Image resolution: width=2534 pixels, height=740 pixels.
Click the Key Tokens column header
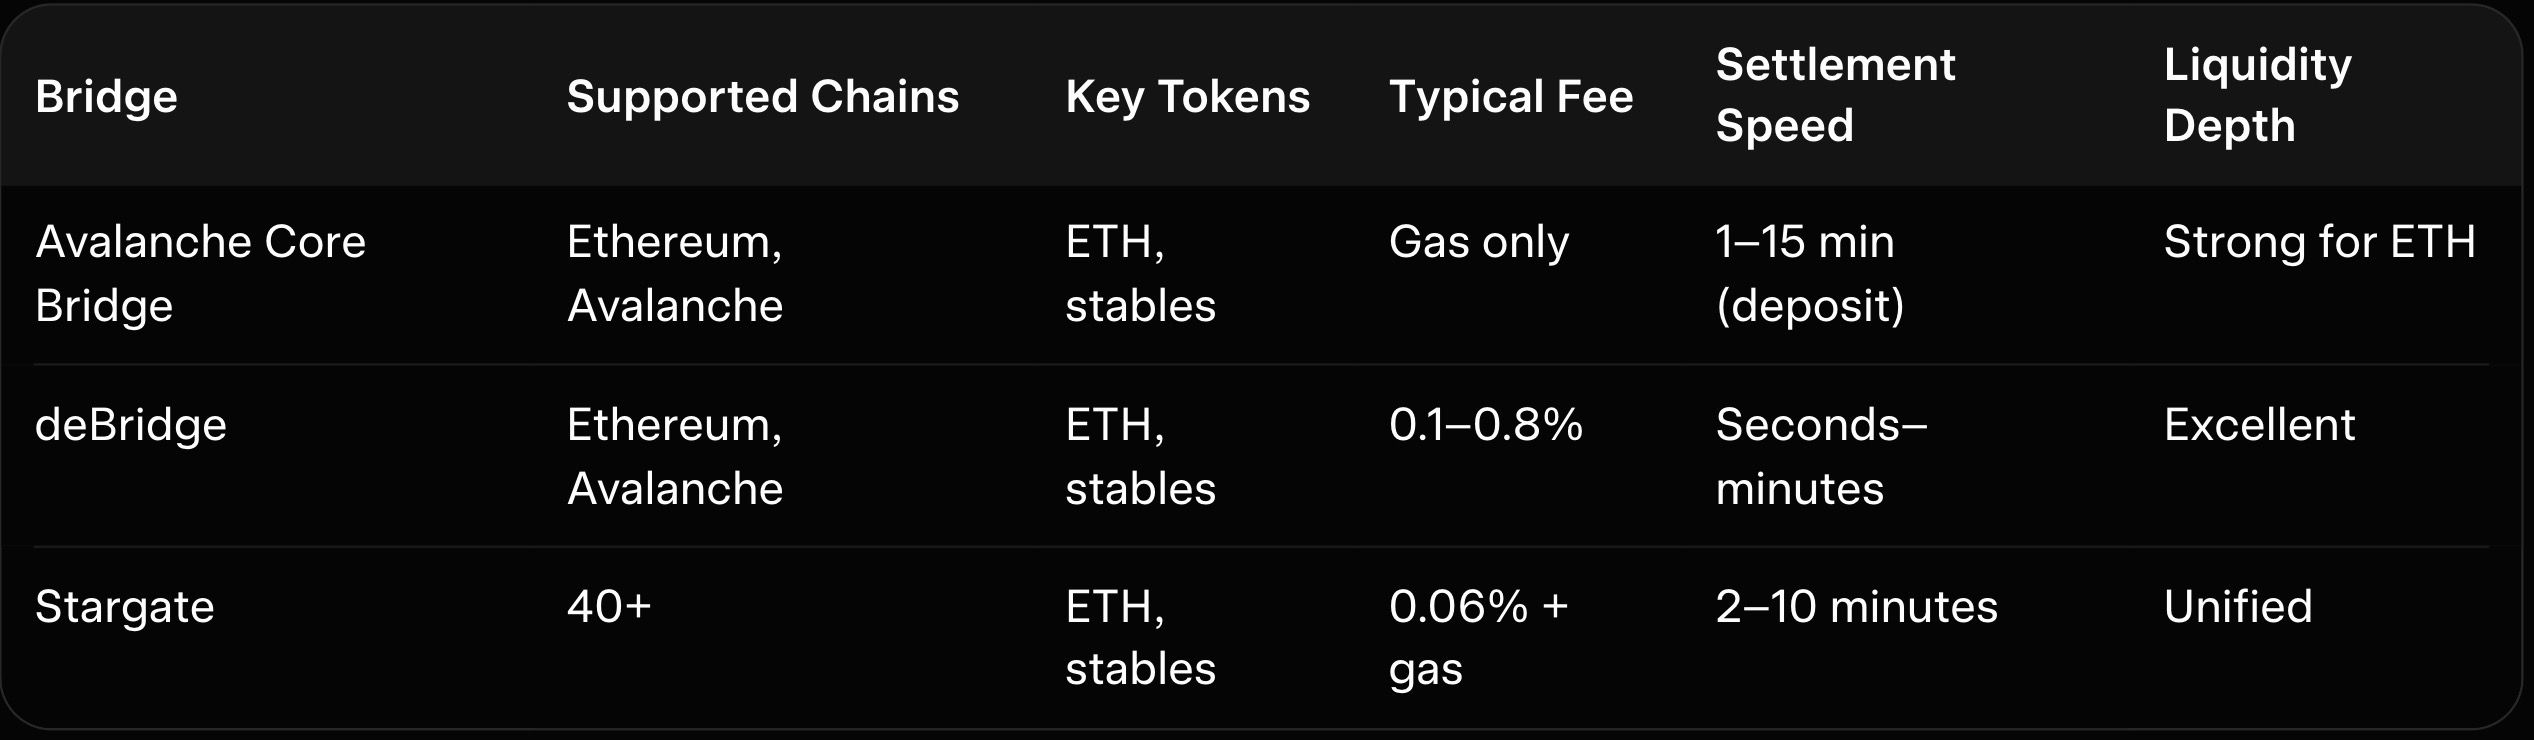click(x=1187, y=97)
